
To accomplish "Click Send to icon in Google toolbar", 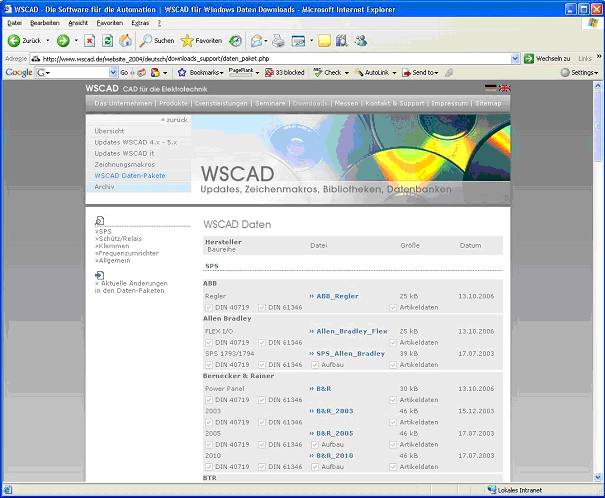I will click(x=406, y=73).
